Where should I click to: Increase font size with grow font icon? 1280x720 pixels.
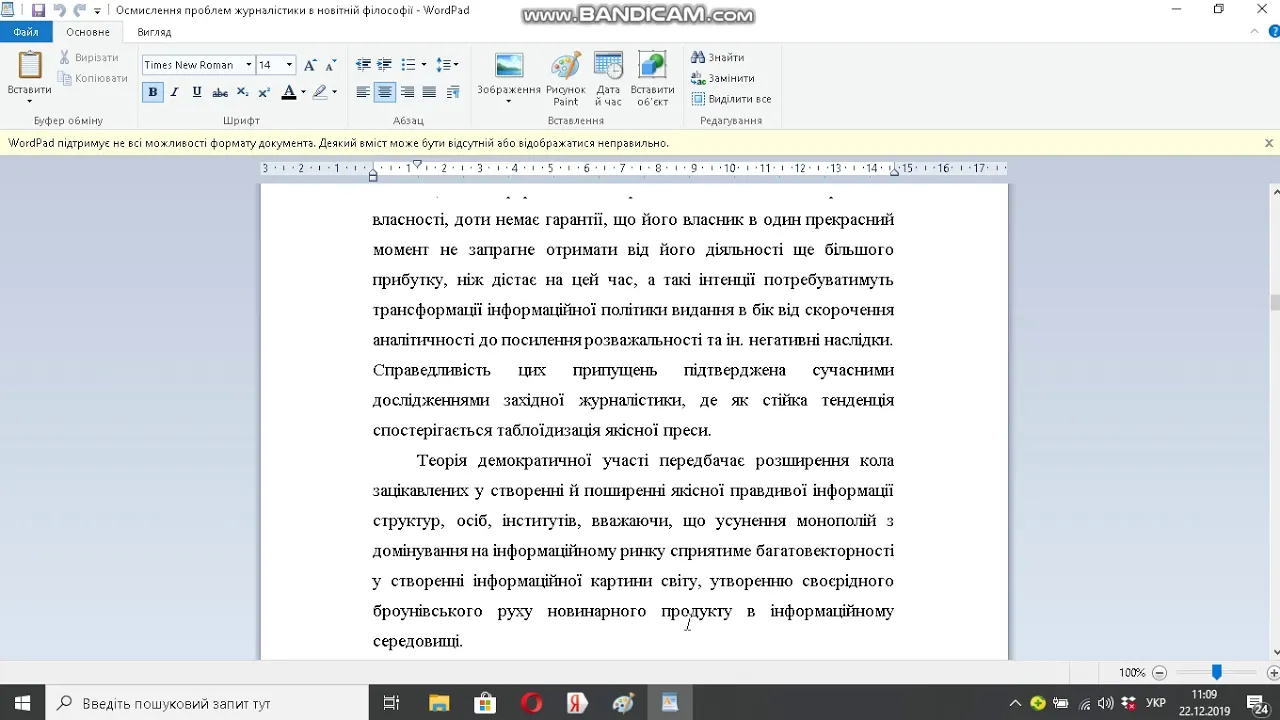tap(310, 65)
